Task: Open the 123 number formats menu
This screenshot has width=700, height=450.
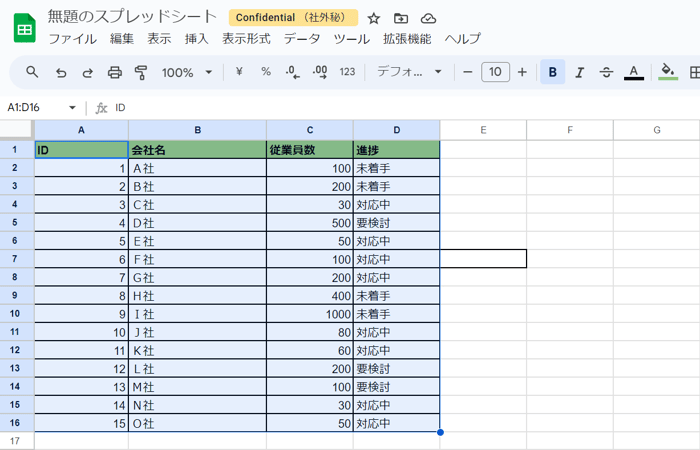Action: (347, 72)
